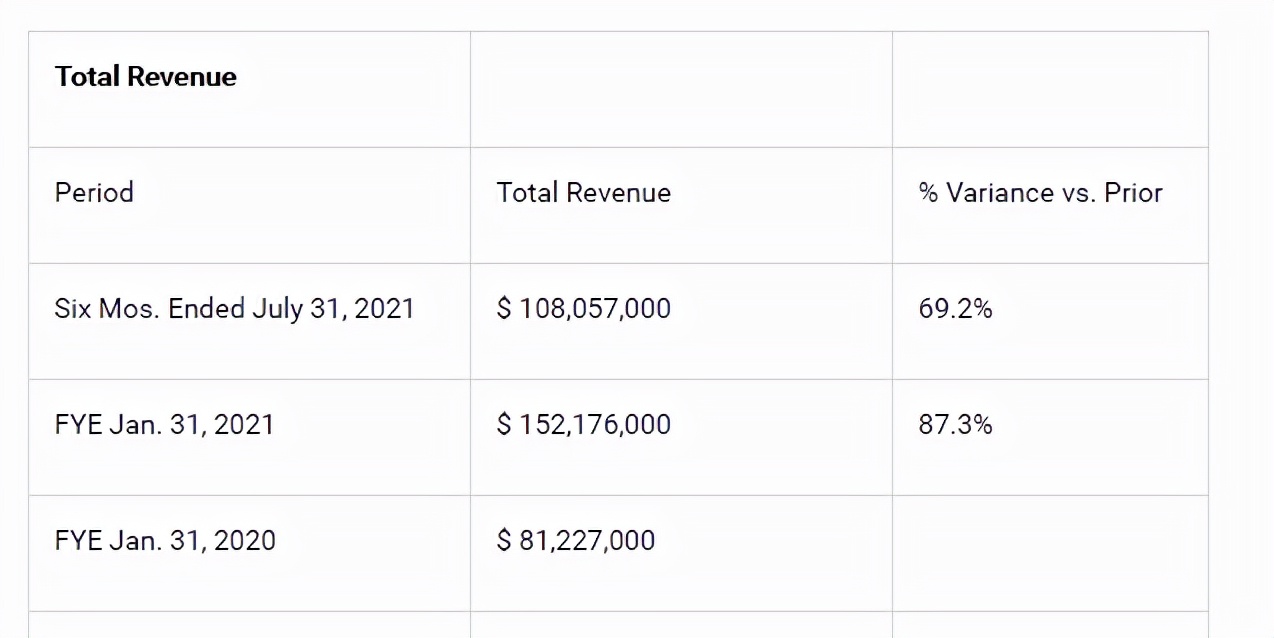Screen dimensions: 1274x638
Task: Click the word Prior in variance header
Action: point(1133,192)
